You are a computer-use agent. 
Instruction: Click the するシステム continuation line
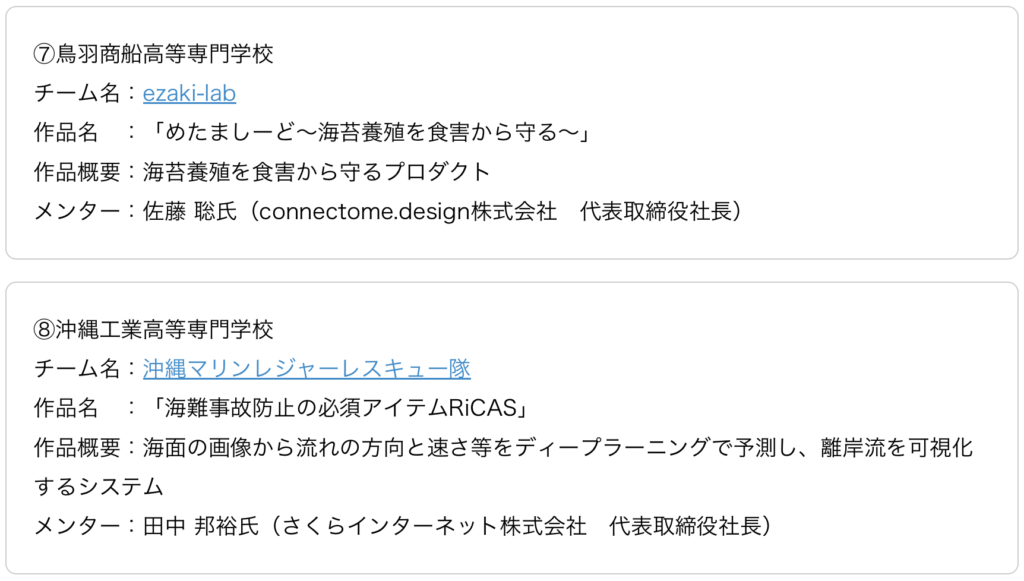[x=99, y=486]
